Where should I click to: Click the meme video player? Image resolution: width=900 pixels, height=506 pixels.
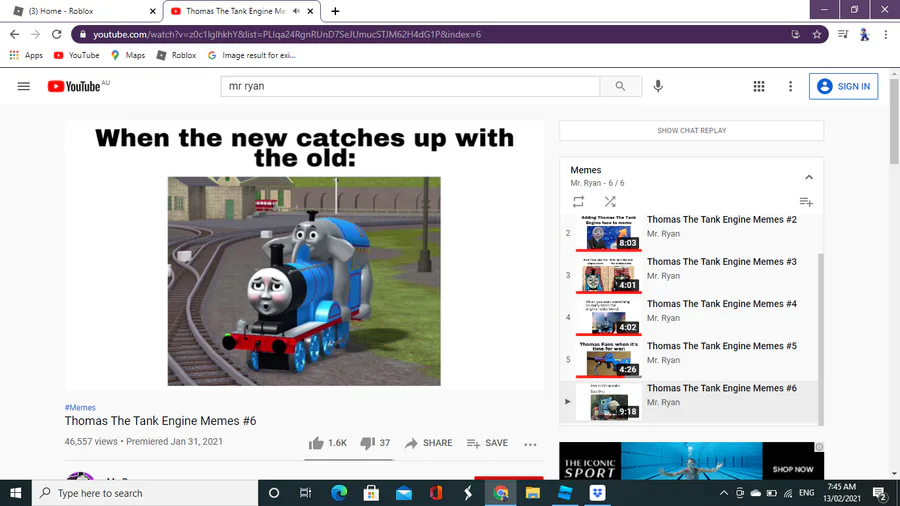coord(304,255)
